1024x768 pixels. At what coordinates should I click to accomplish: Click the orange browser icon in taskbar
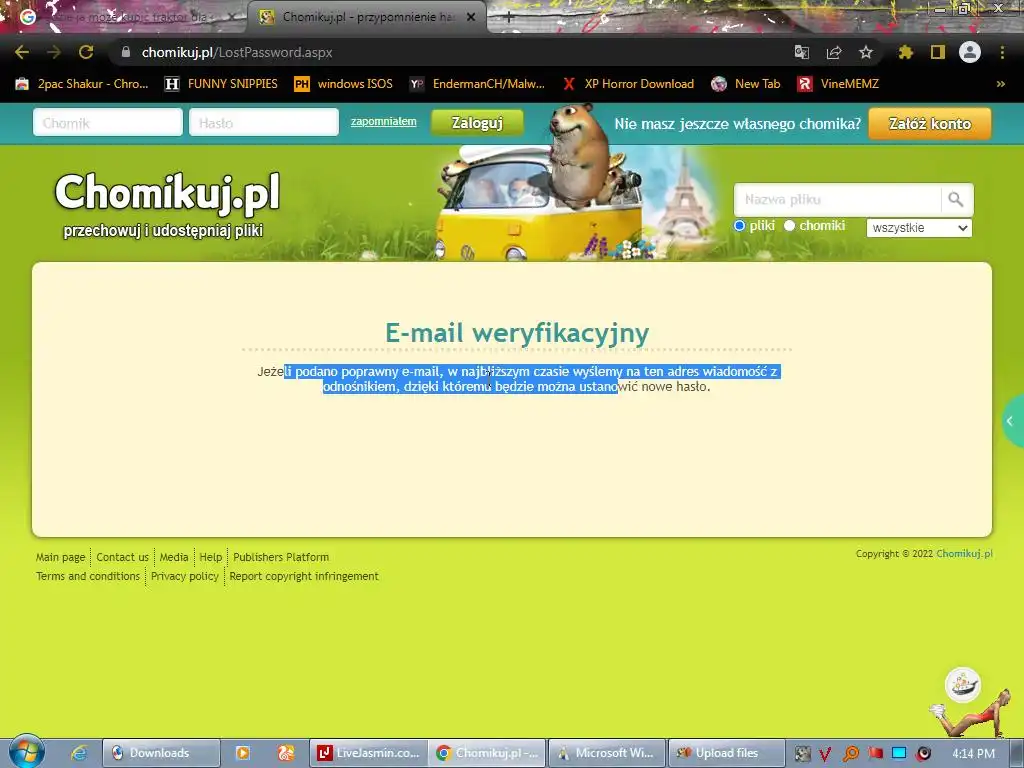(286, 753)
